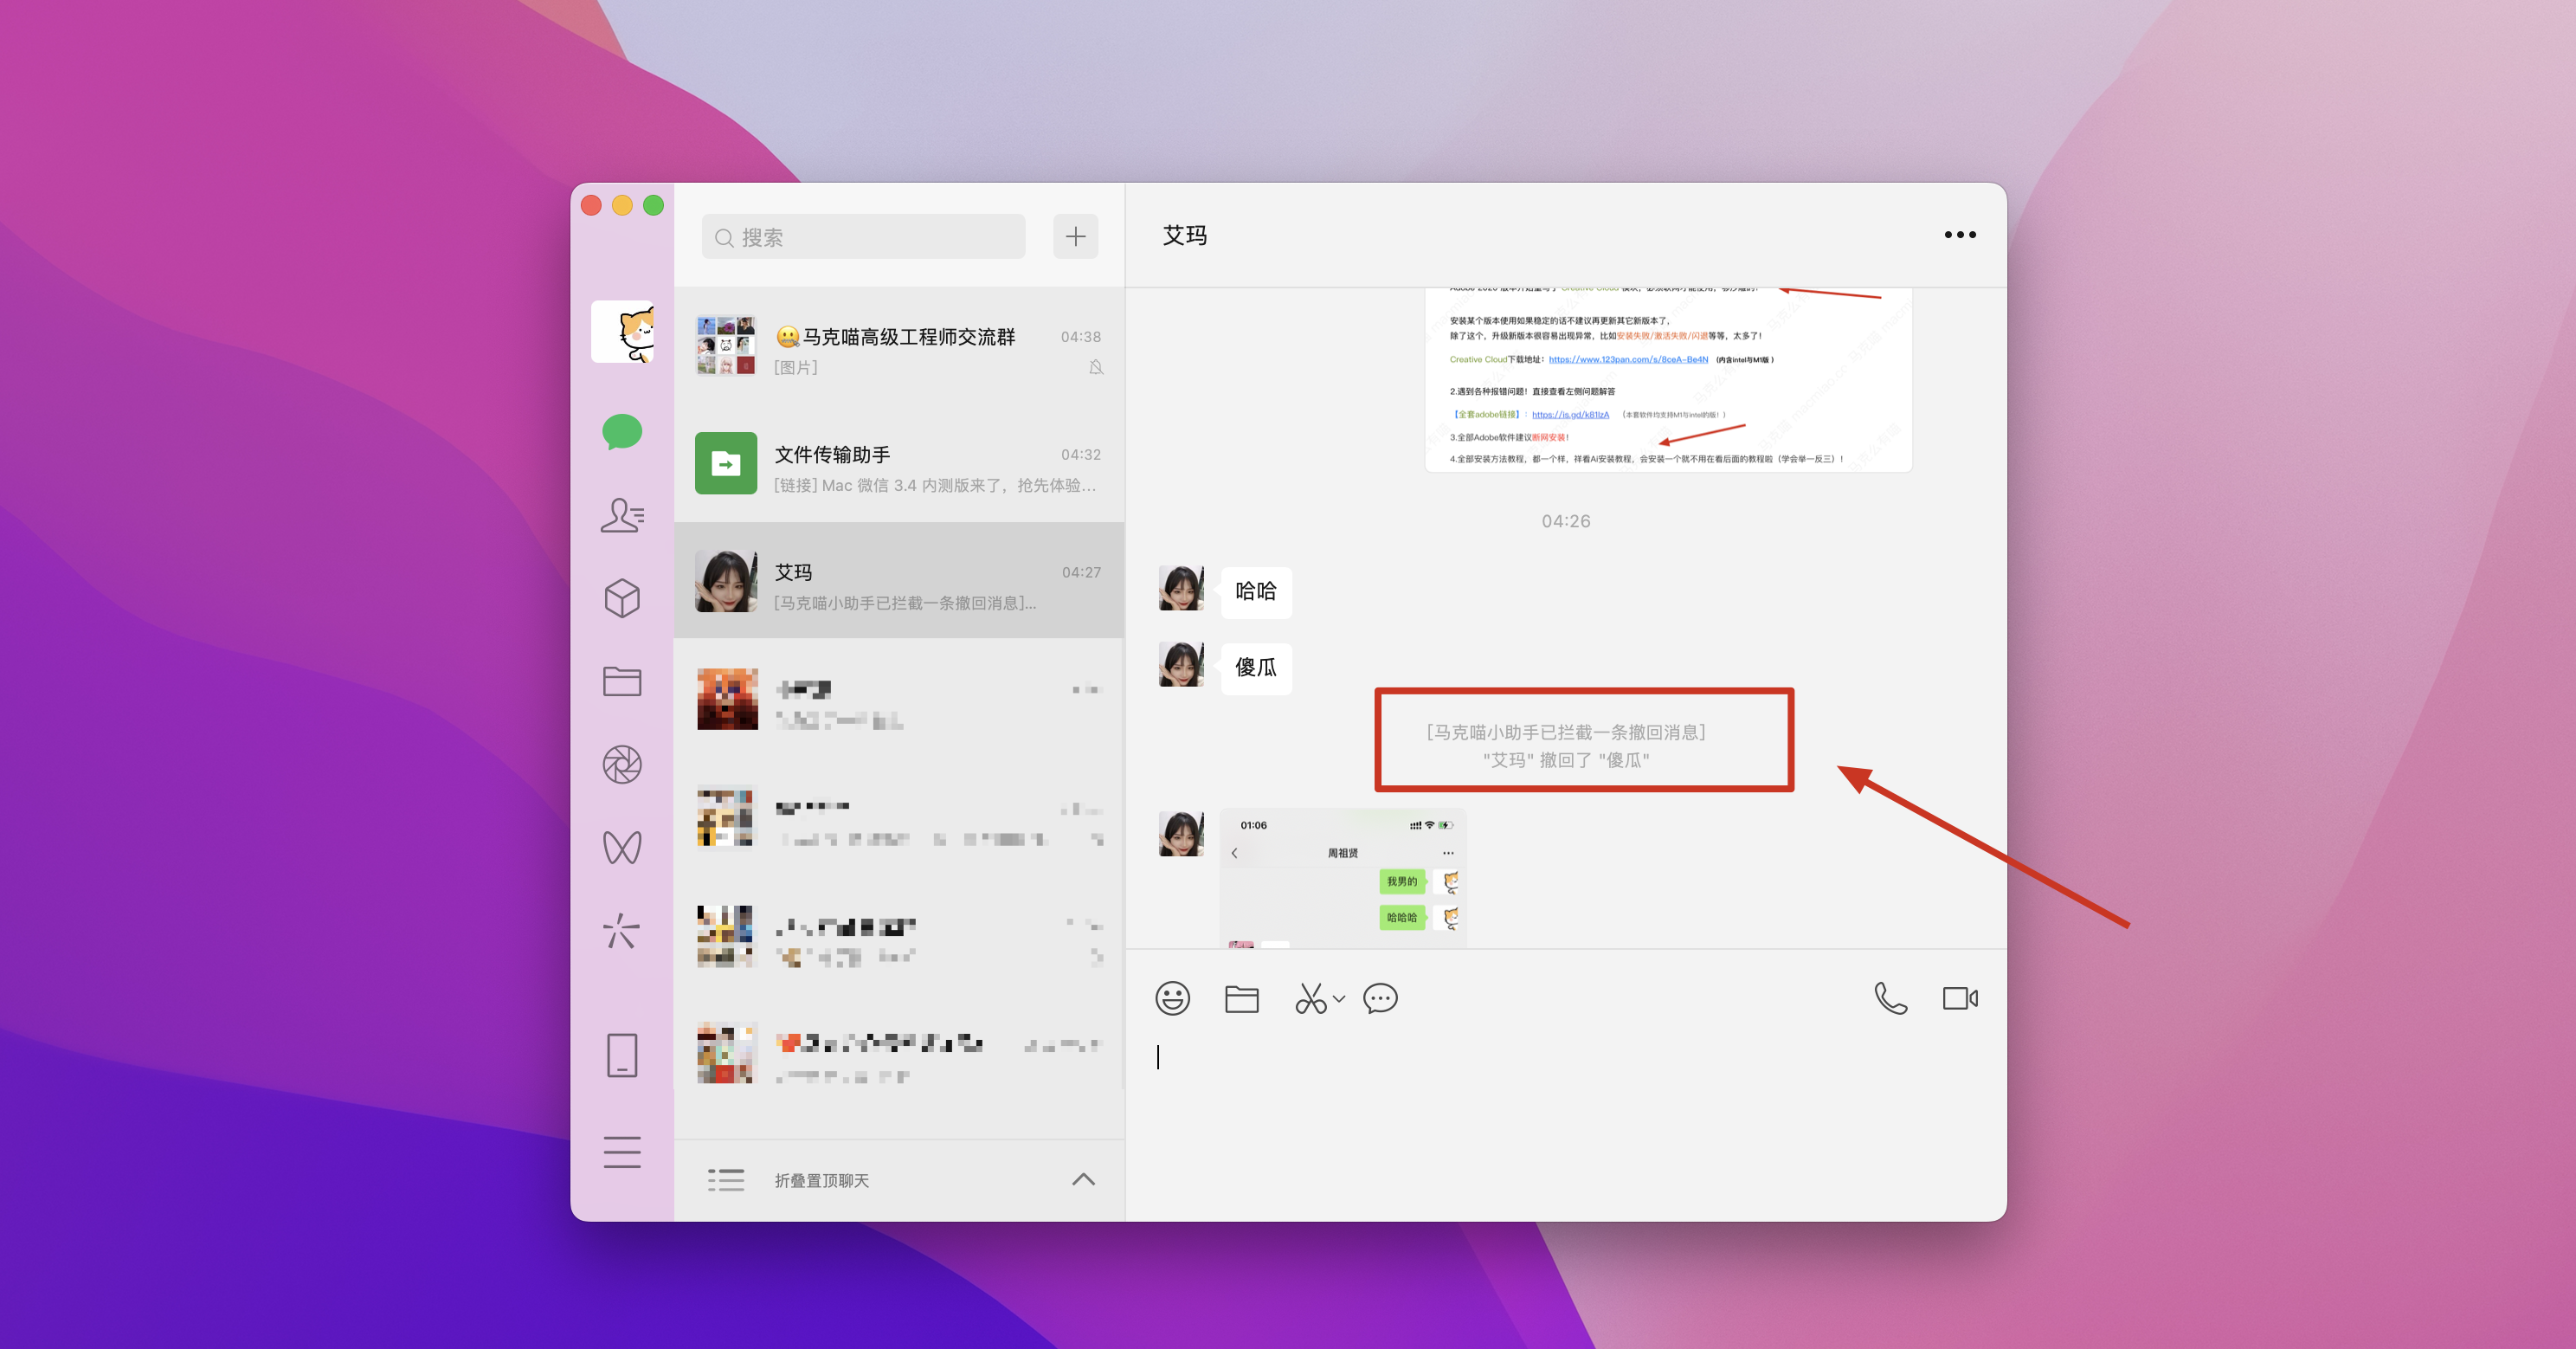Open chat history bubble icon
This screenshot has width=2576, height=1349.
[1380, 998]
